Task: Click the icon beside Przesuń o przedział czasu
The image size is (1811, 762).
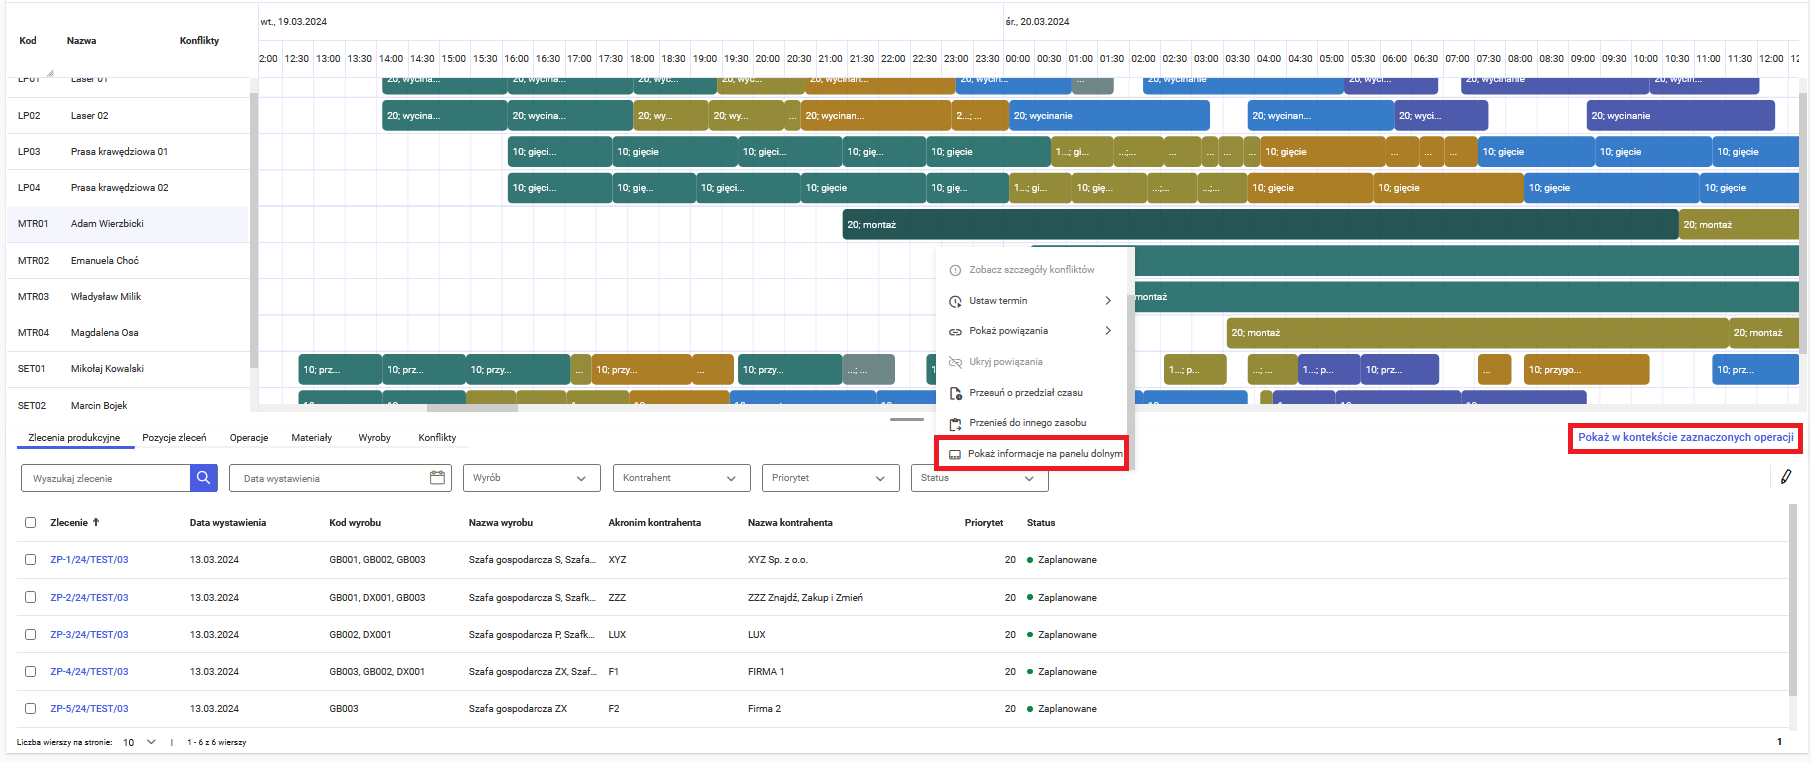Action: [x=955, y=393]
